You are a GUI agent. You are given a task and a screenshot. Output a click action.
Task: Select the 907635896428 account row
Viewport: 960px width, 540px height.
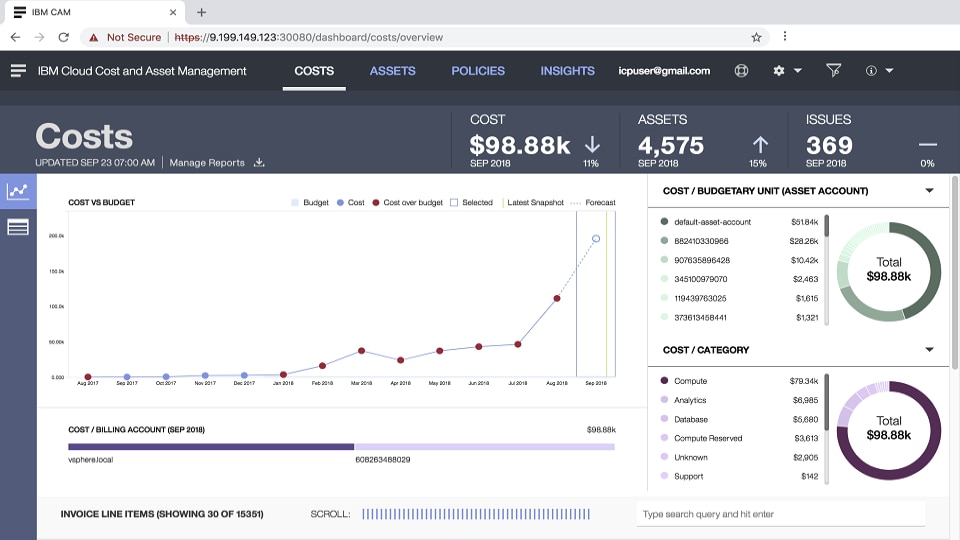click(x=740, y=260)
